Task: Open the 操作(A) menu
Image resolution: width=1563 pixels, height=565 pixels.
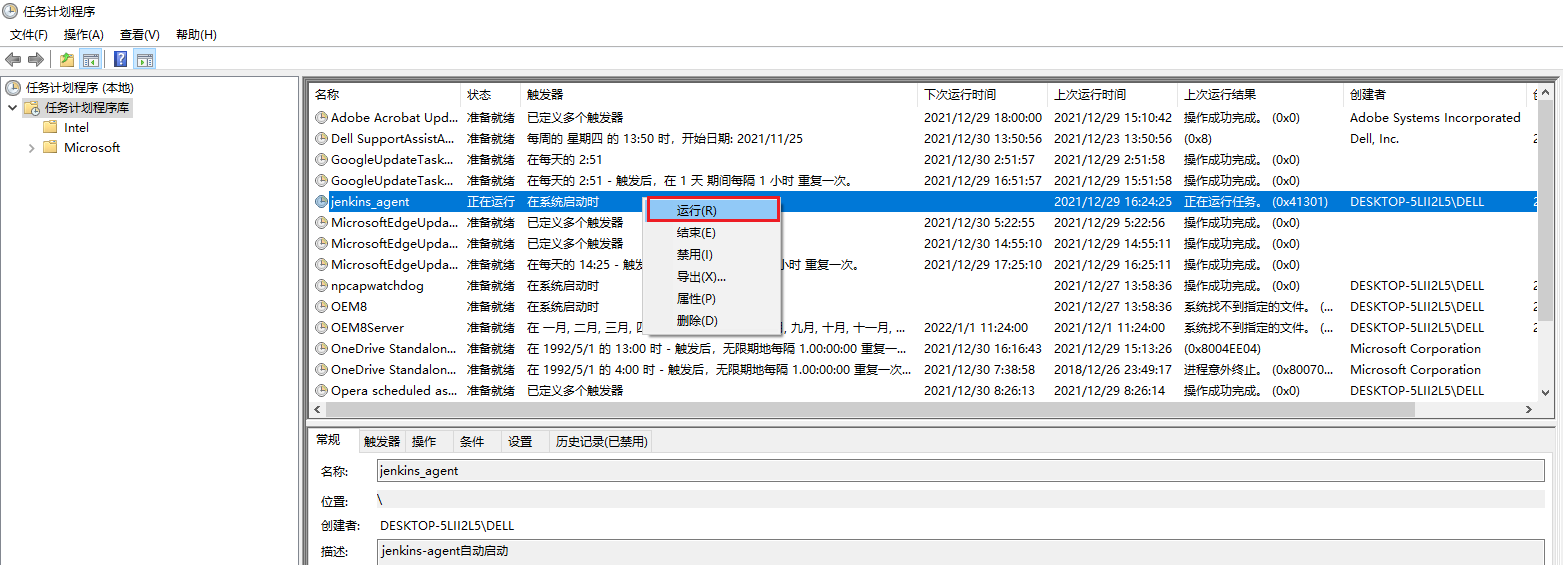Action: click(84, 35)
